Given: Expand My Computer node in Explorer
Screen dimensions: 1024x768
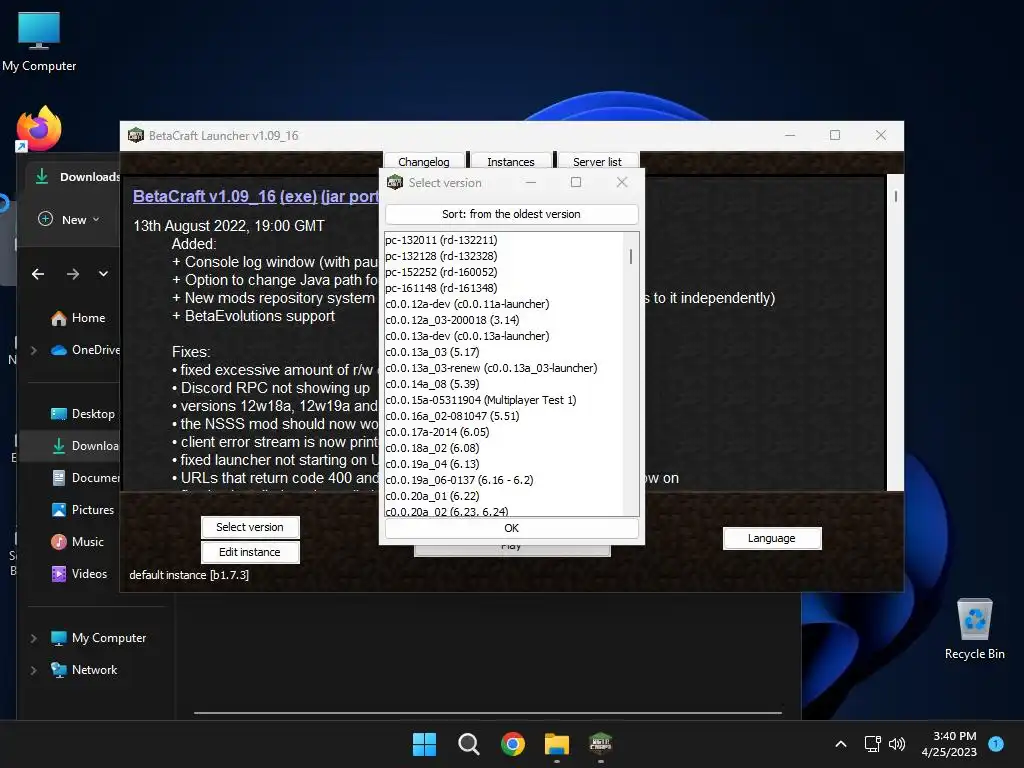Looking at the screenshot, I should [x=34, y=638].
